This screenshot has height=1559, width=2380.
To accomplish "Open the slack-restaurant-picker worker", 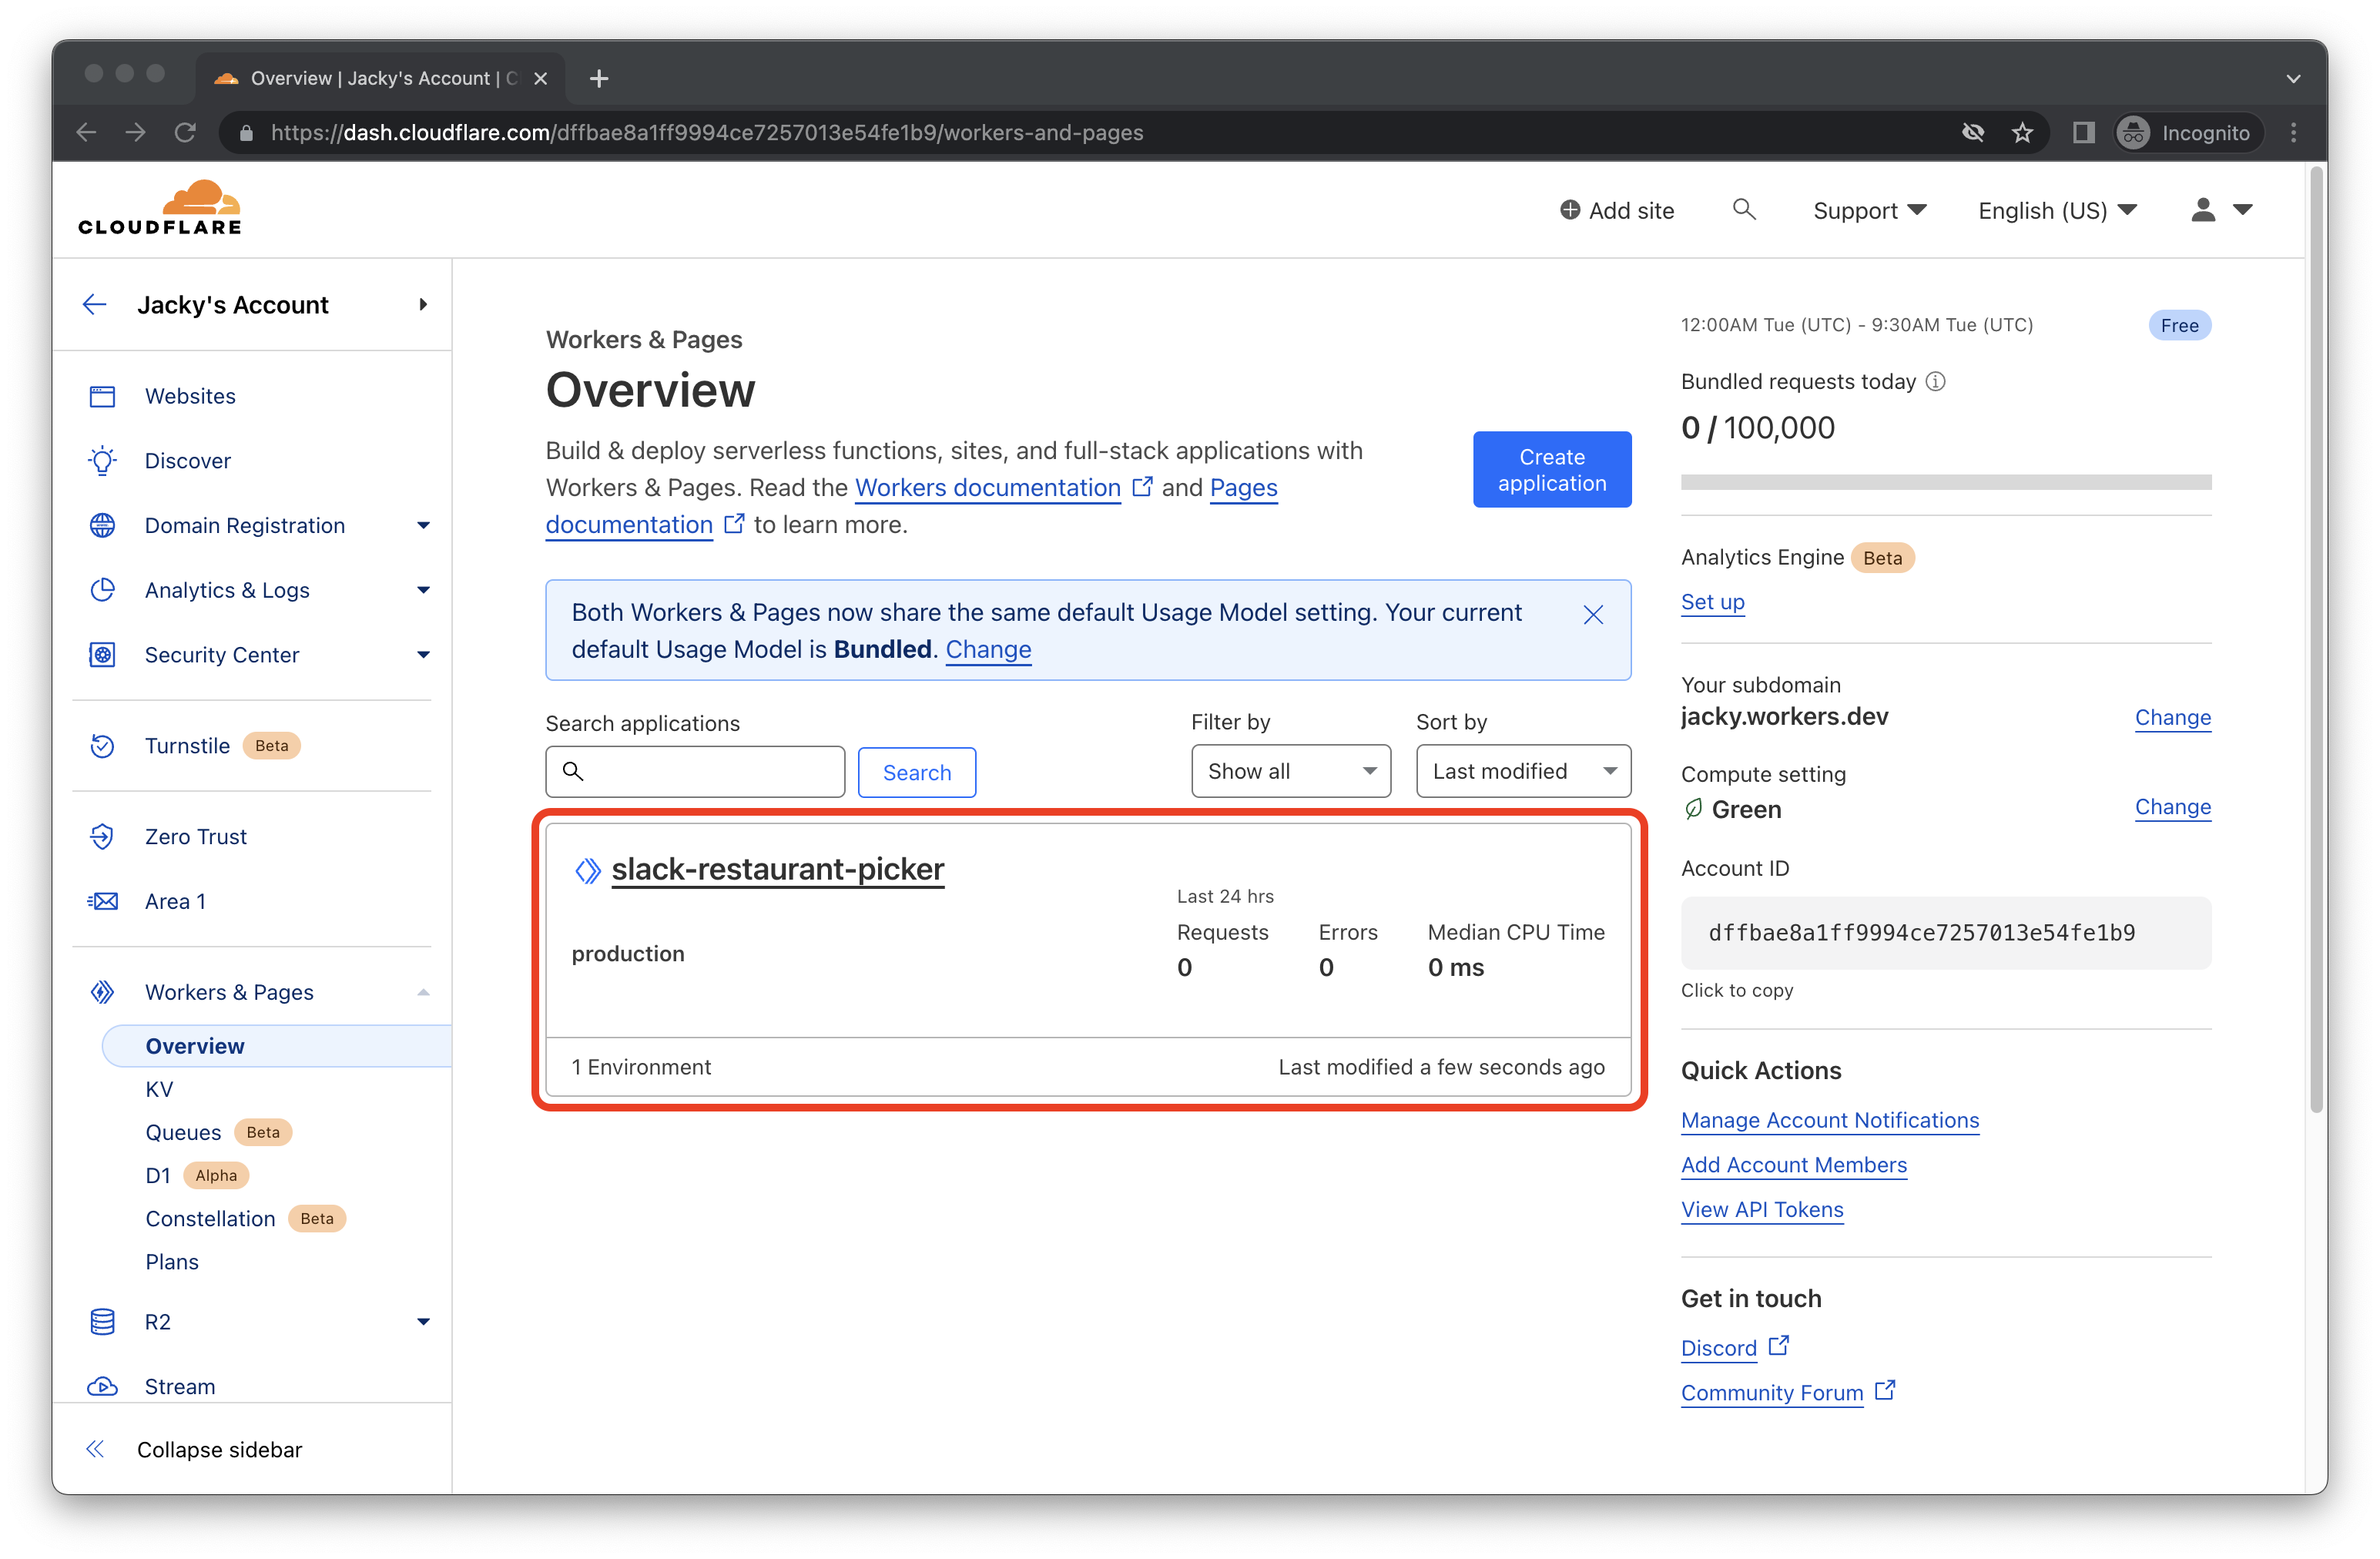I will [777, 869].
